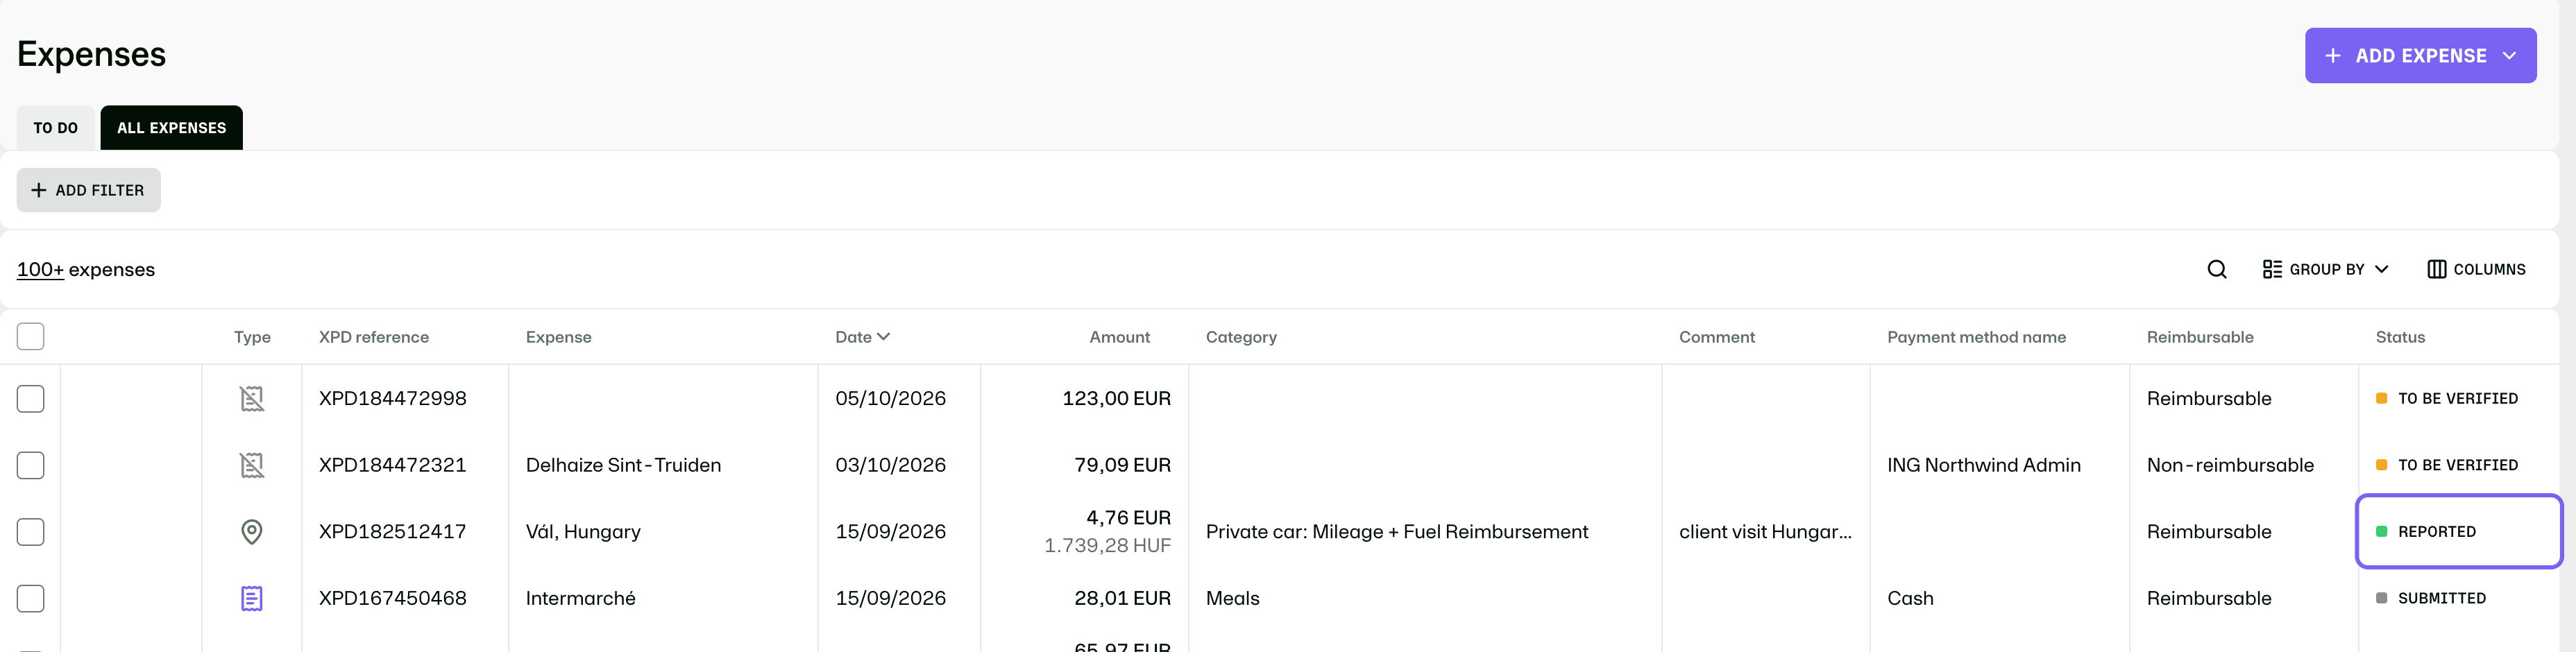Click the Private car mileage category cell
Screen dimensions: 2576x652
point(1397,532)
